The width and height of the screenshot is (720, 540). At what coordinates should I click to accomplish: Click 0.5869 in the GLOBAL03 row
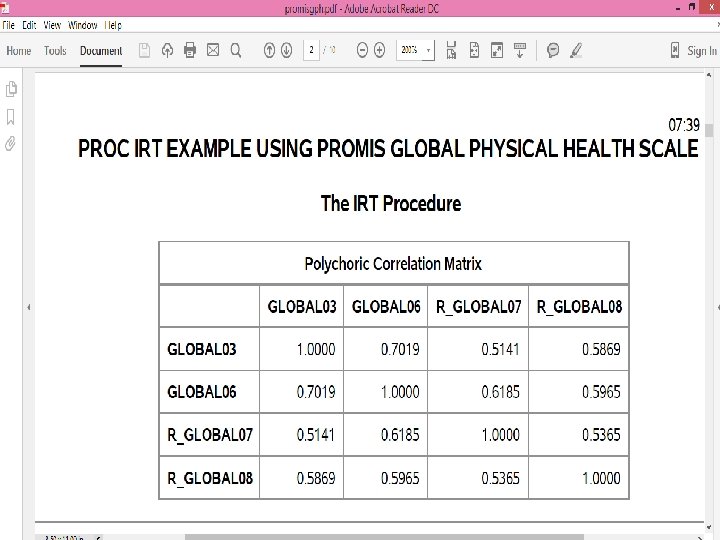(601, 349)
